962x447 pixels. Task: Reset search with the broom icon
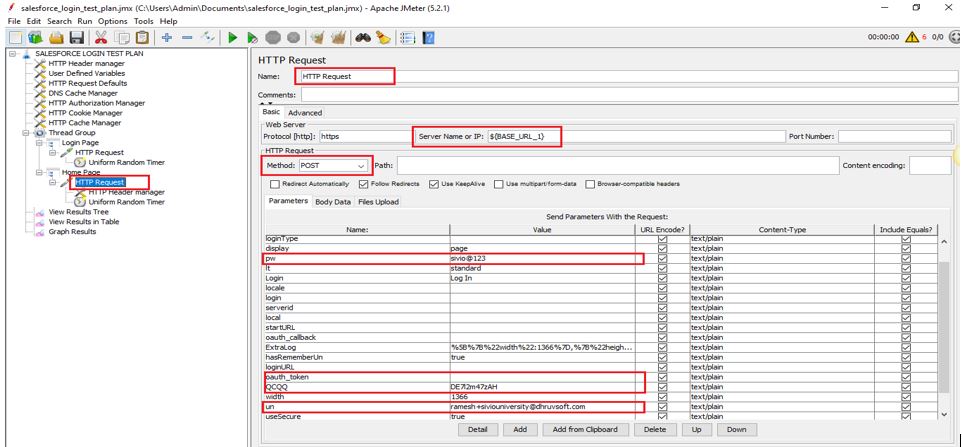click(x=383, y=38)
